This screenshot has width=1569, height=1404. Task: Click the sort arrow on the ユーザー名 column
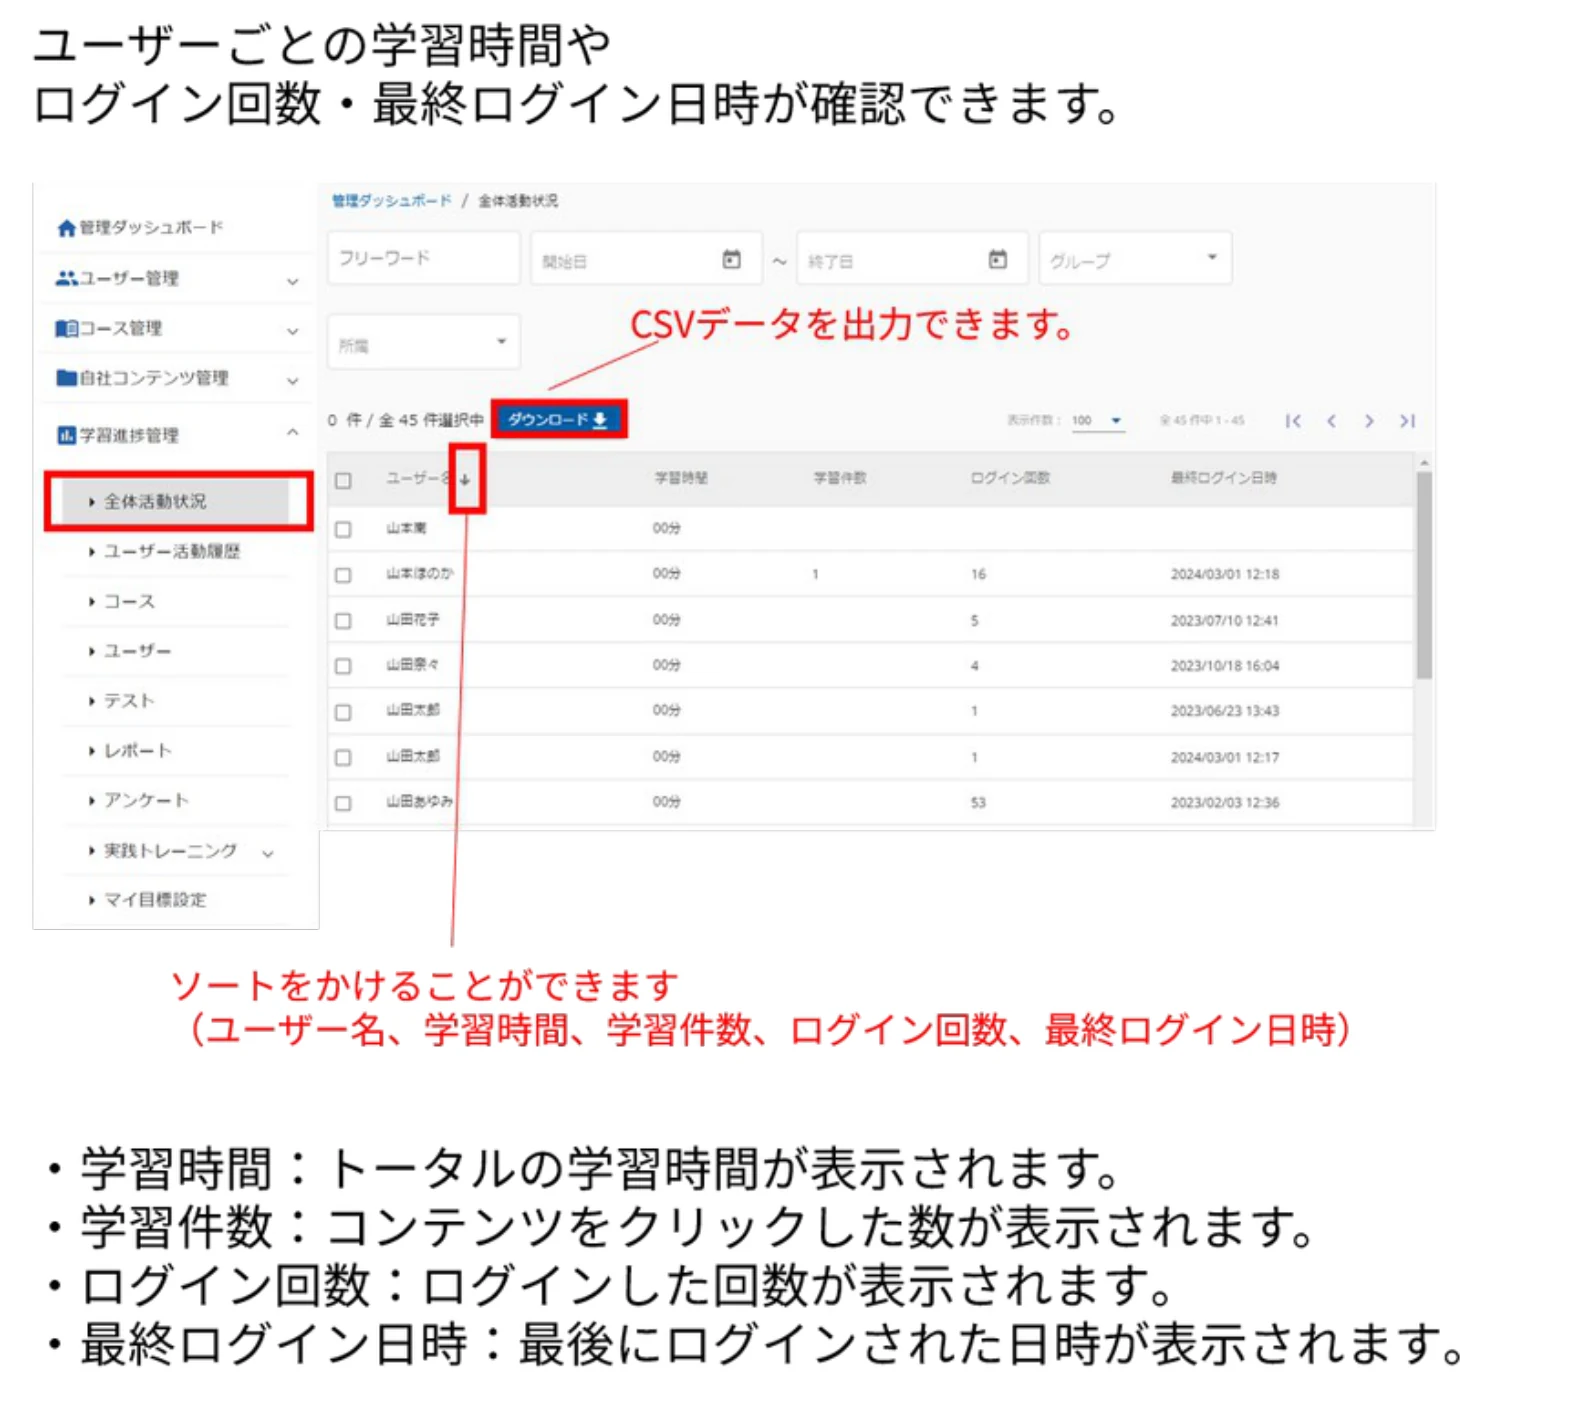pyautogui.click(x=465, y=479)
